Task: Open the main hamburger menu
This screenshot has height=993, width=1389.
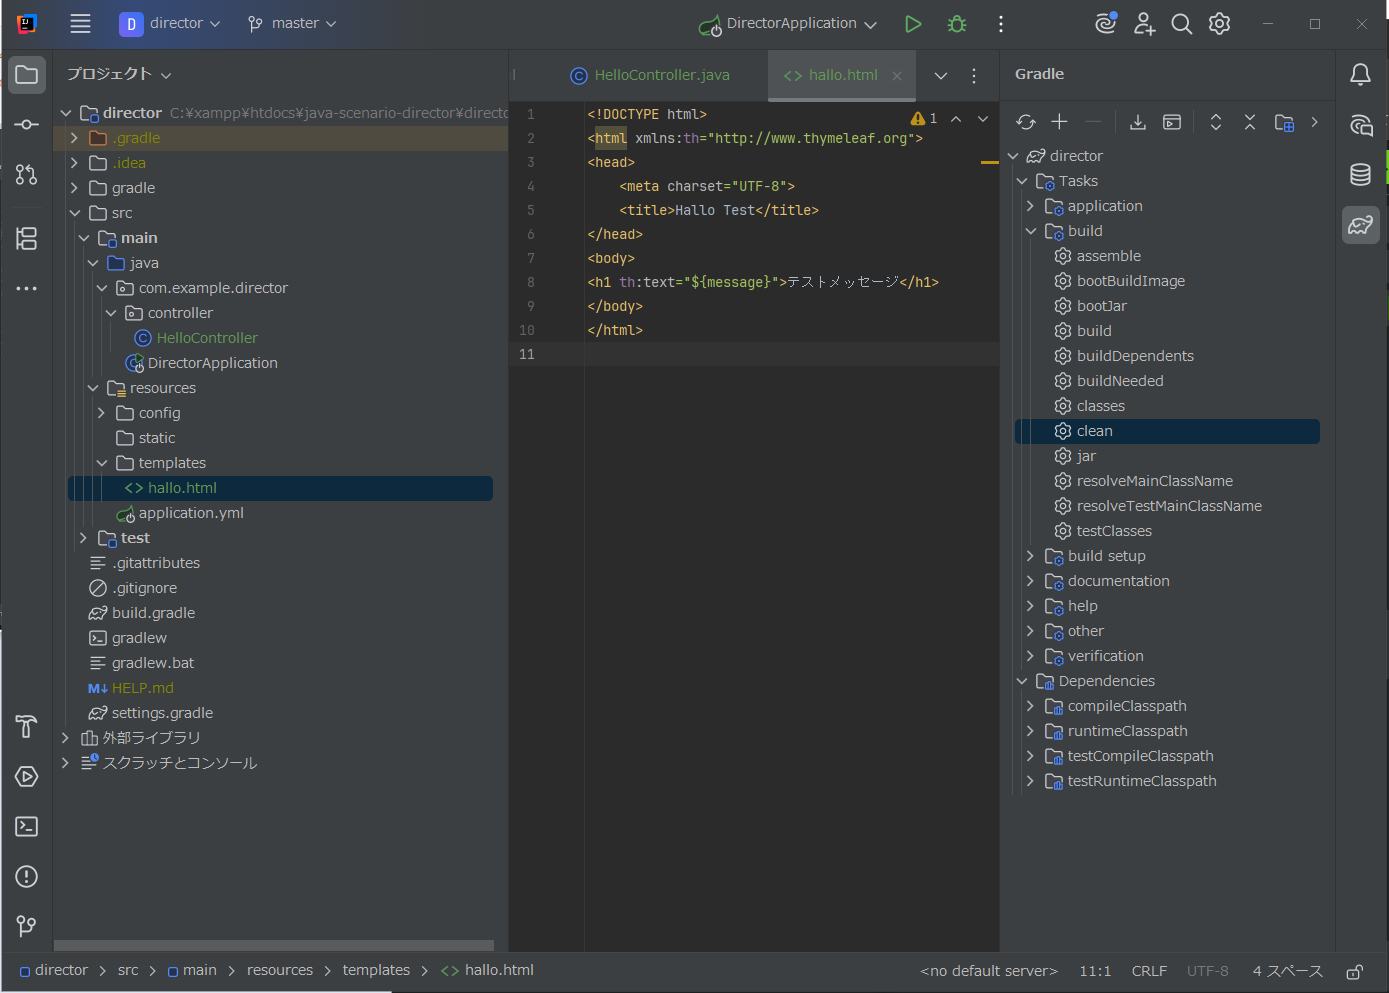Action: point(80,24)
